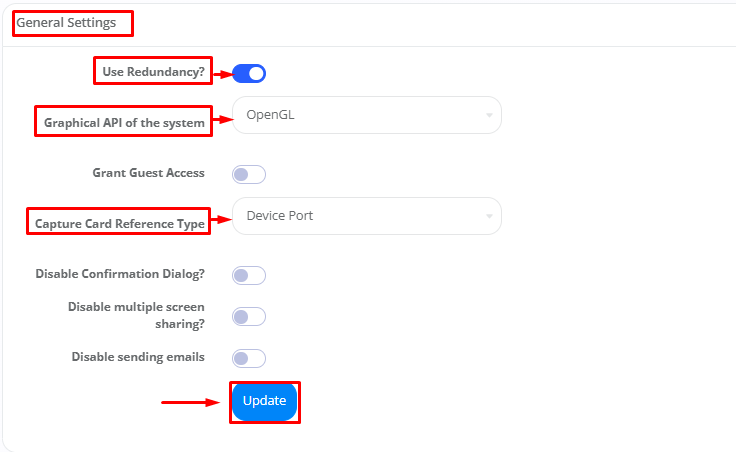Click the Disable sending emails label
Viewport: 736px width, 452px height.
pos(138,357)
